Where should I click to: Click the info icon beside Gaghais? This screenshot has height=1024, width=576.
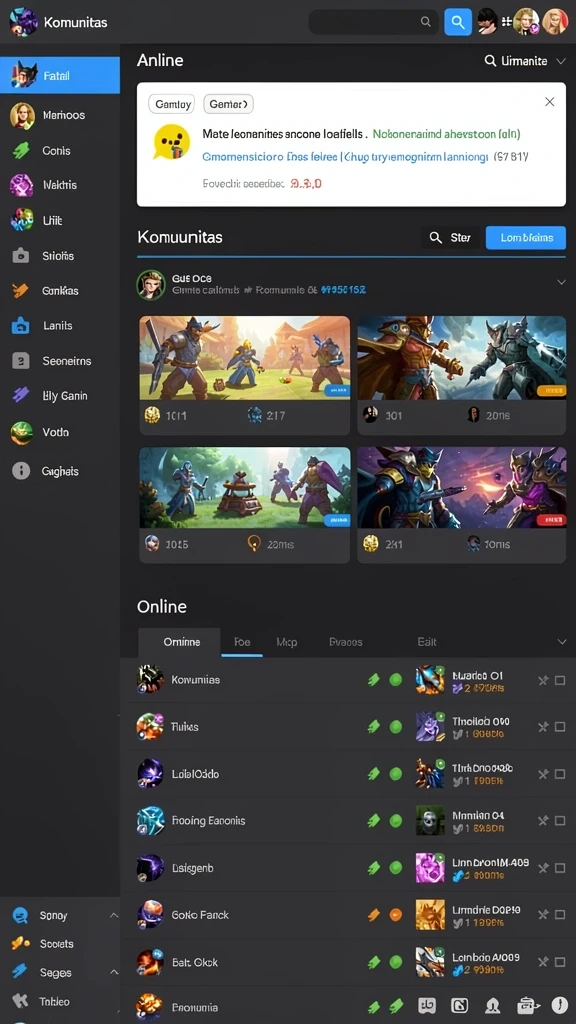[x=21, y=471]
